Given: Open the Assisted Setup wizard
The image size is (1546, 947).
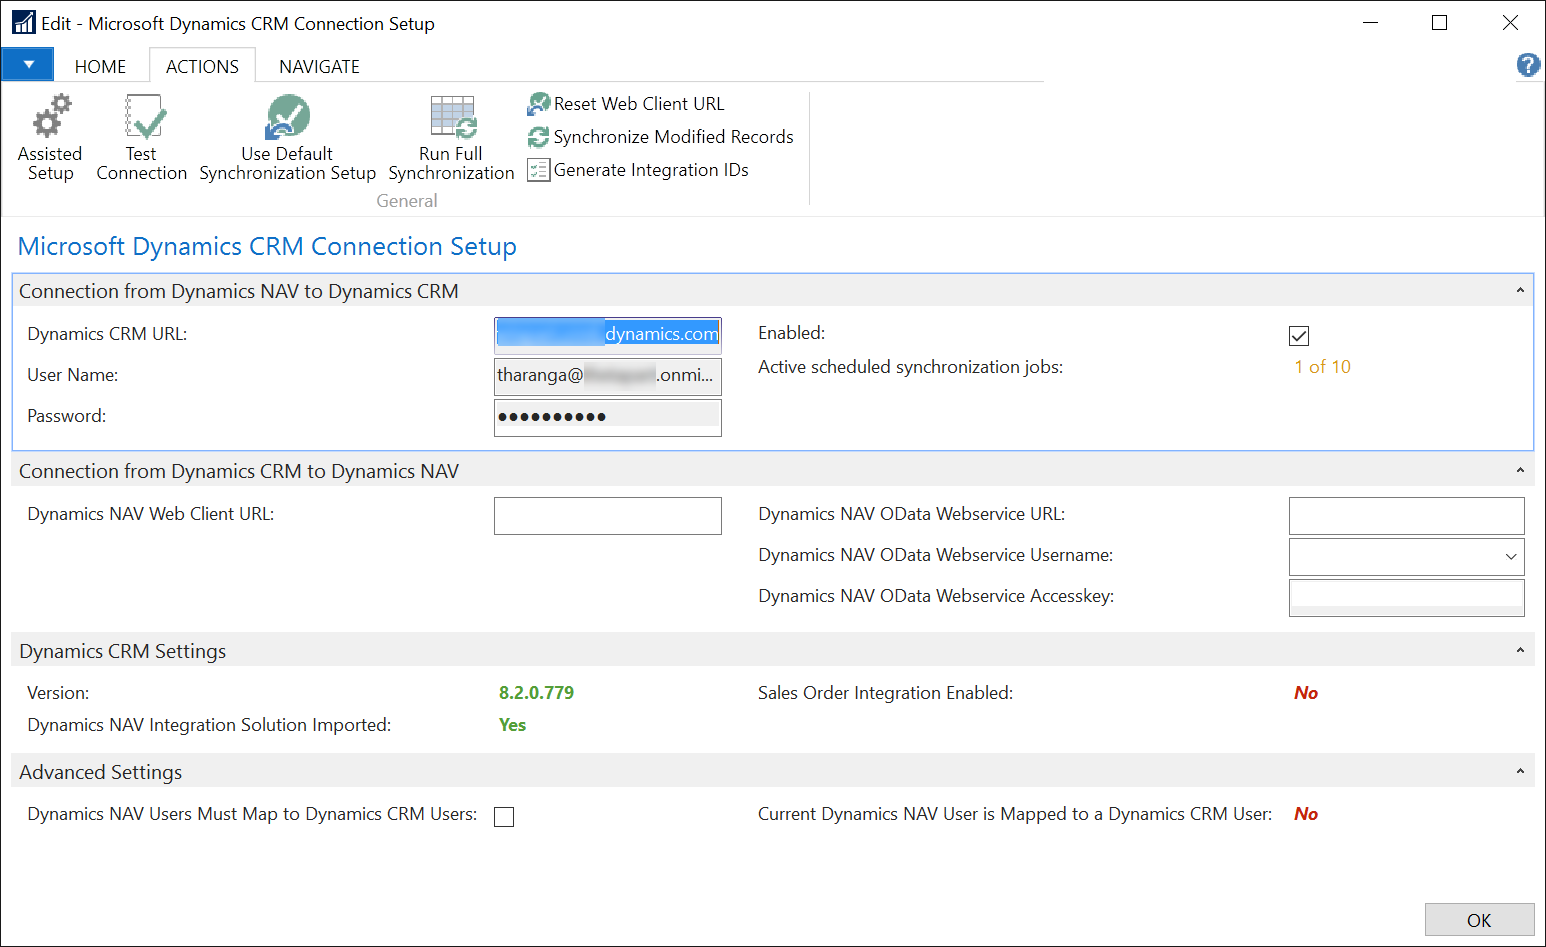Looking at the screenshot, I should pos(50,138).
